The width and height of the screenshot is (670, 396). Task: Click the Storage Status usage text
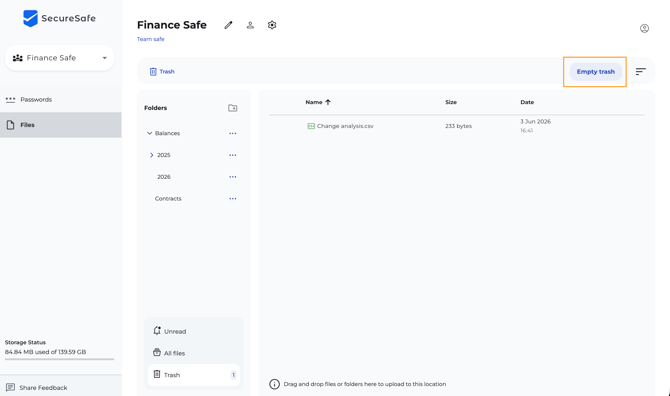pyautogui.click(x=45, y=352)
